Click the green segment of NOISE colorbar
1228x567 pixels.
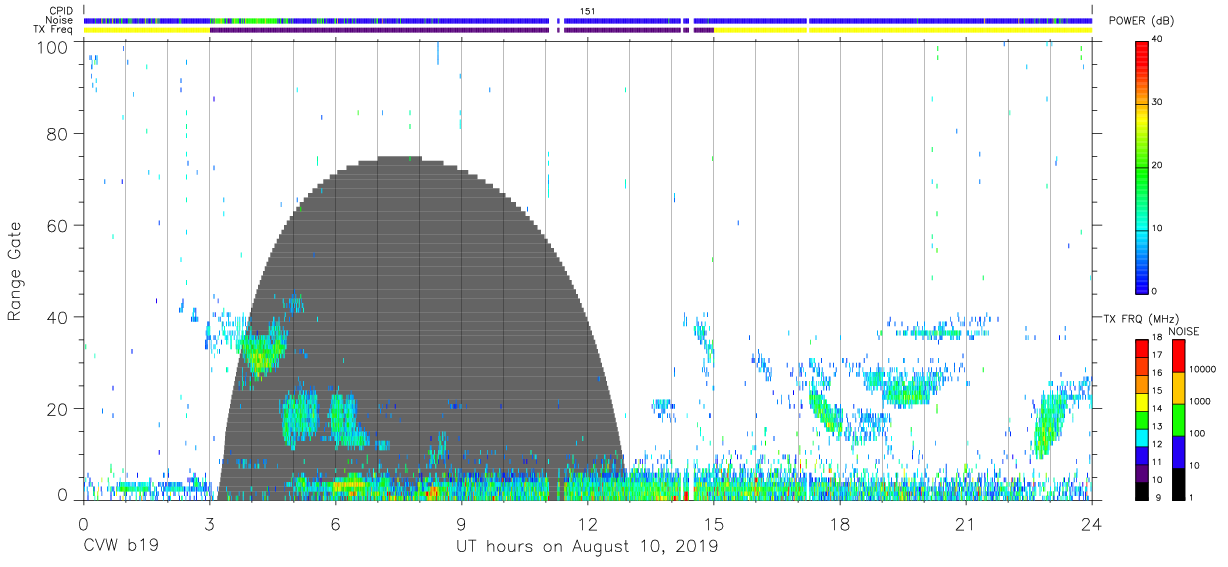pyautogui.click(x=1177, y=419)
